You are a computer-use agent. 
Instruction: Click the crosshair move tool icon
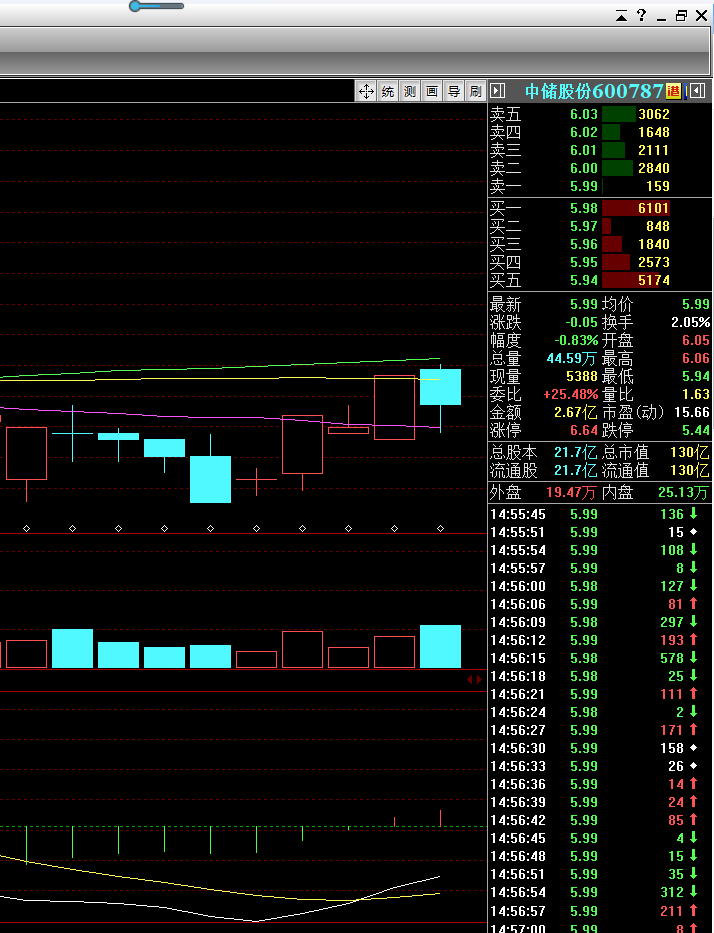pos(366,91)
